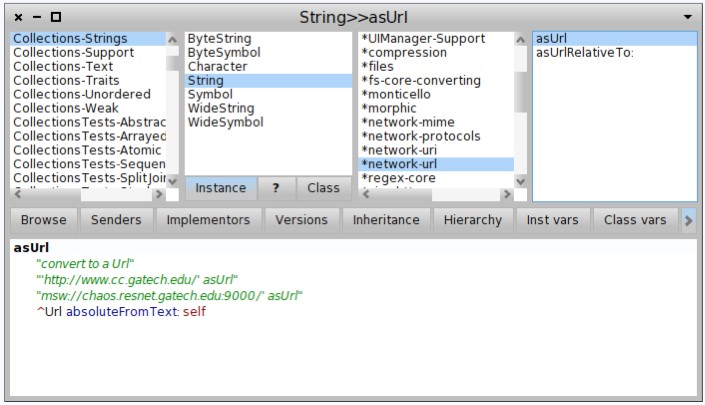Expand more toolbar buttons with right arrow
Image resolution: width=705 pixels, height=405 pixels.
coord(688,220)
